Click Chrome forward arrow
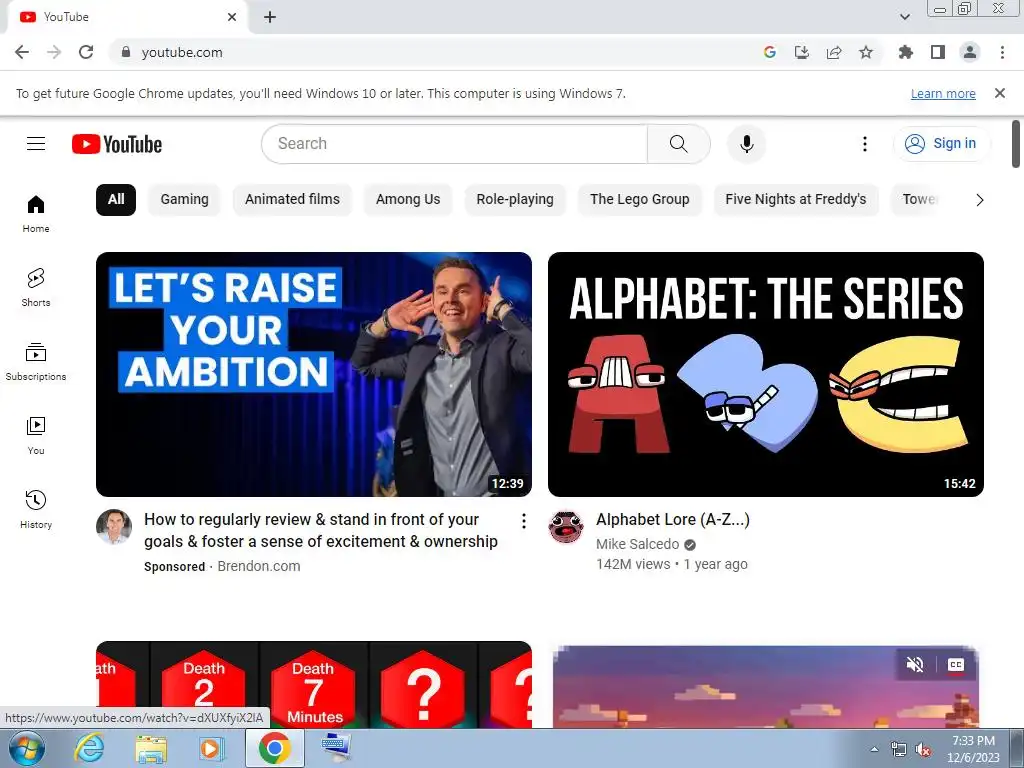The height and width of the screenshot is (768, 1024). click(54, 52)
